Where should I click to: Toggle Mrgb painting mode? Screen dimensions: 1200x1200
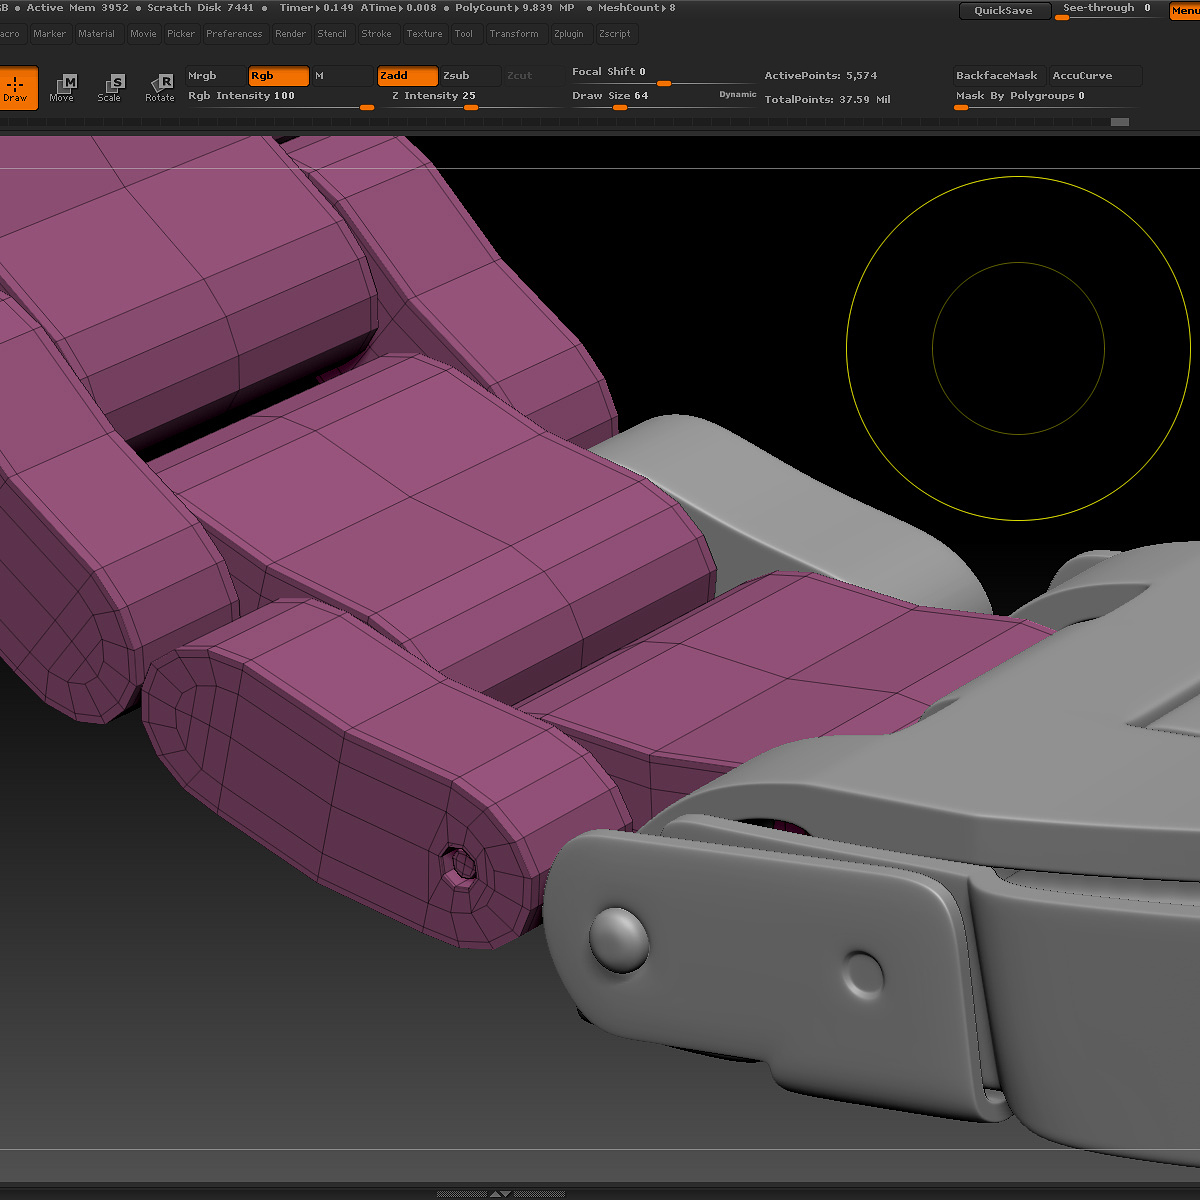(215, 76)
